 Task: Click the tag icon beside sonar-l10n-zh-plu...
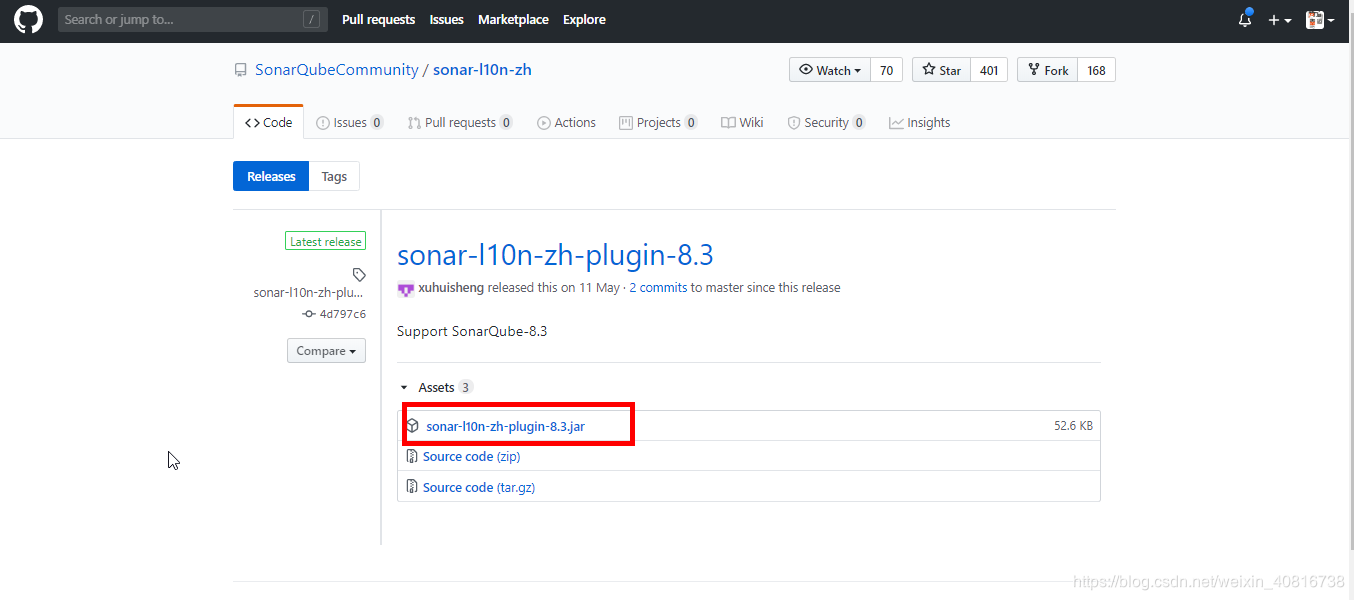point(359,274)
